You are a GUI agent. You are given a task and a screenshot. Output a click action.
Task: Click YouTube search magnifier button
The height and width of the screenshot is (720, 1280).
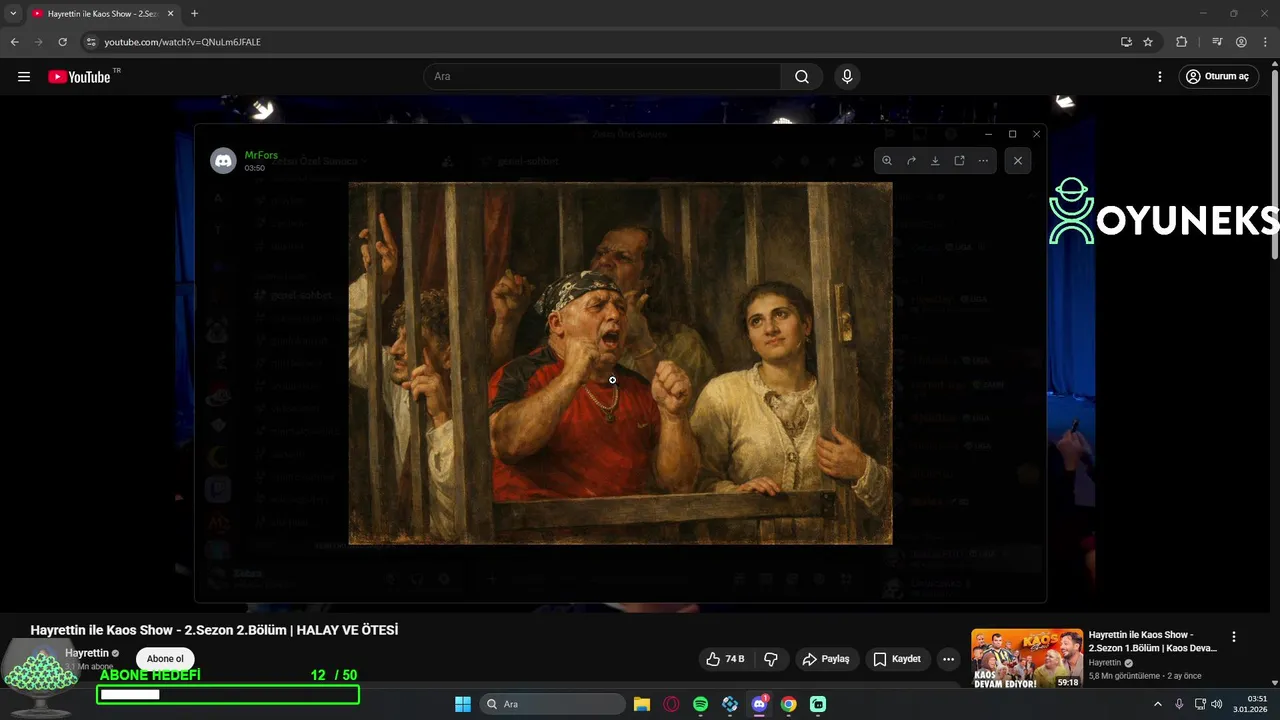[802, 77]
